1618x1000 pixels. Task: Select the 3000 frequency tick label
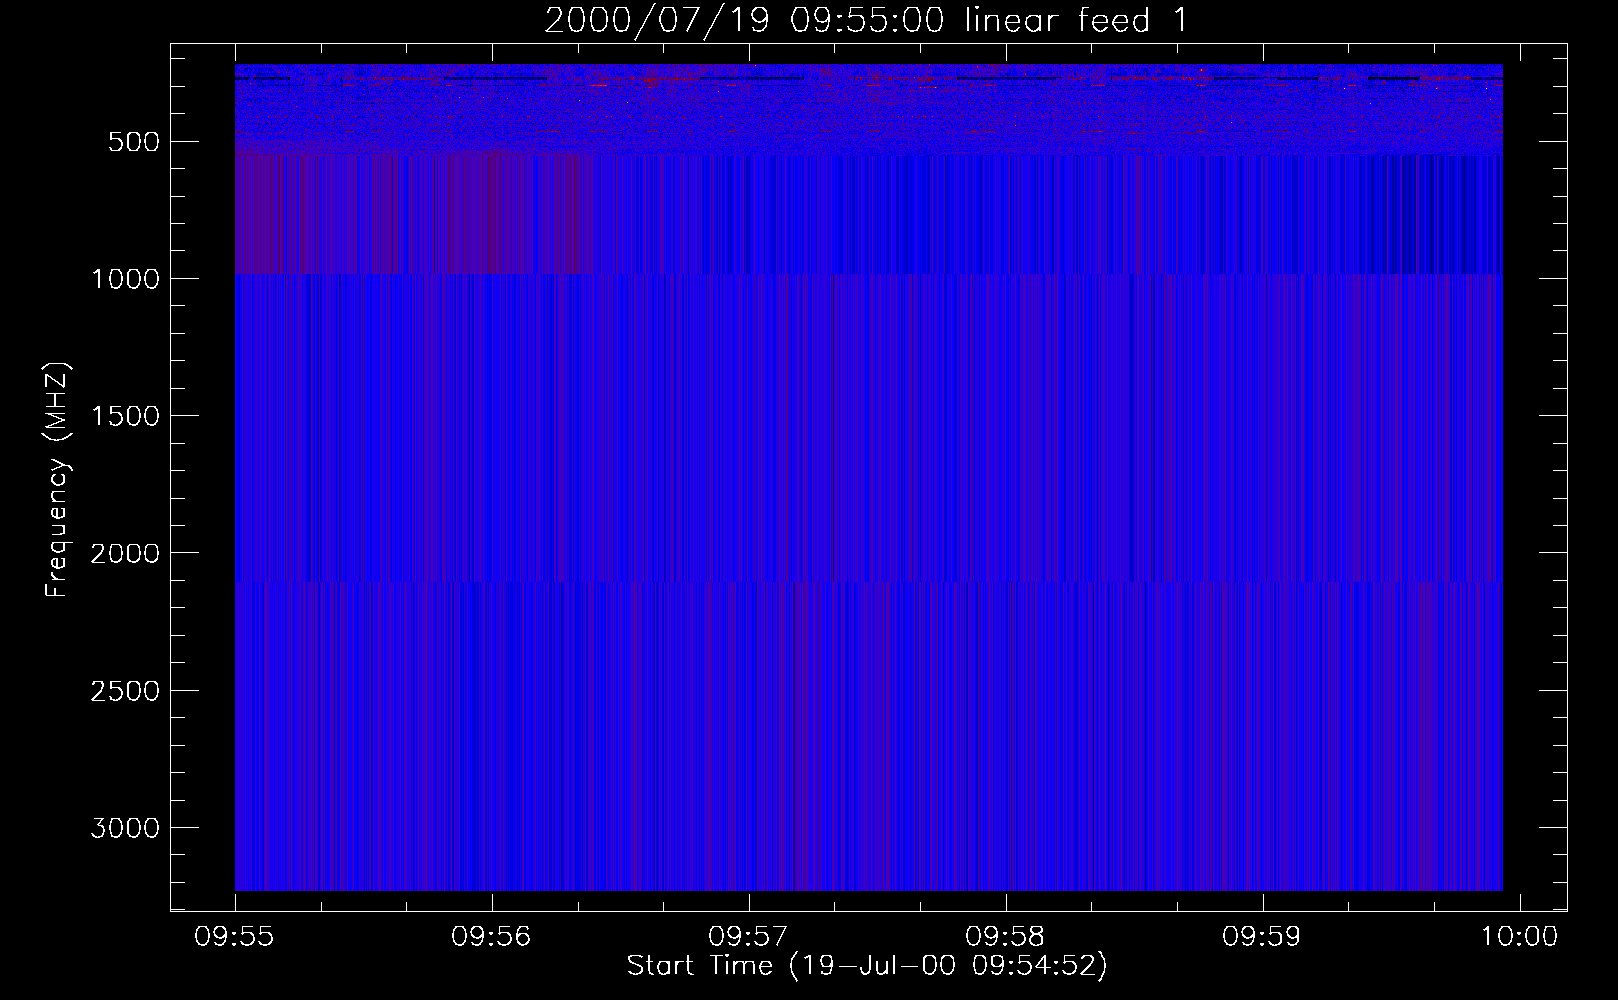point(126,828)
